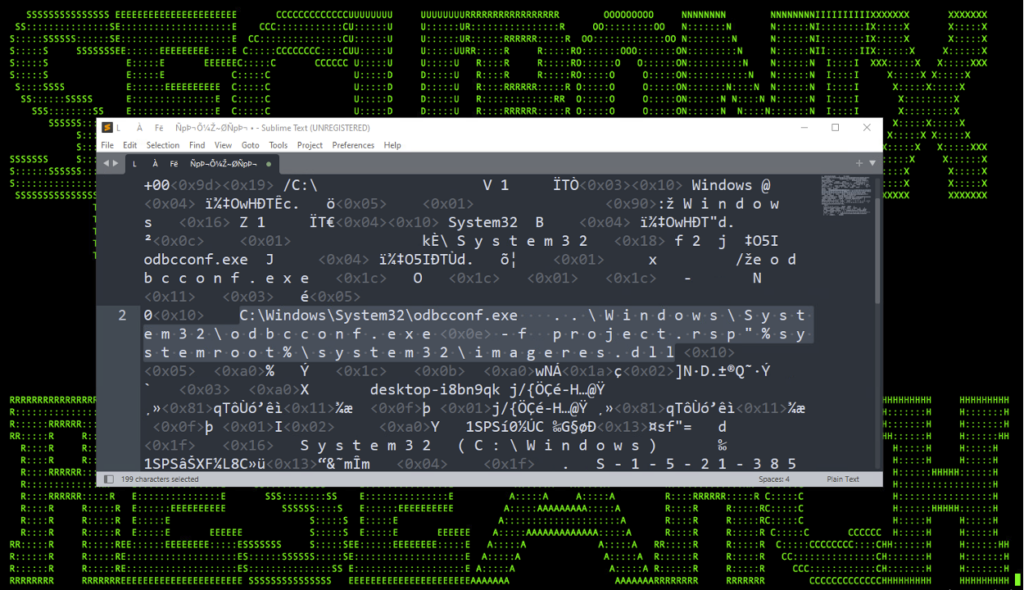Open the View menu
The image size is (1024, 590).
[223, 145]
